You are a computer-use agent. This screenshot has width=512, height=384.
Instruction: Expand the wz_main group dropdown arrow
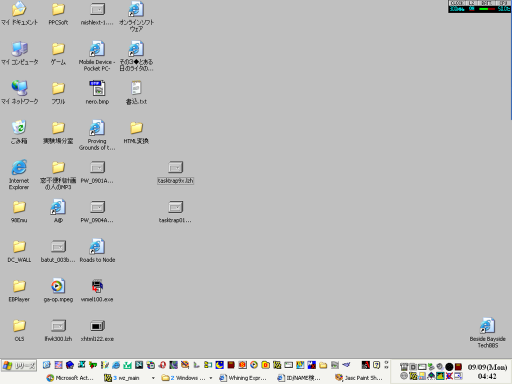pos(153,378)
